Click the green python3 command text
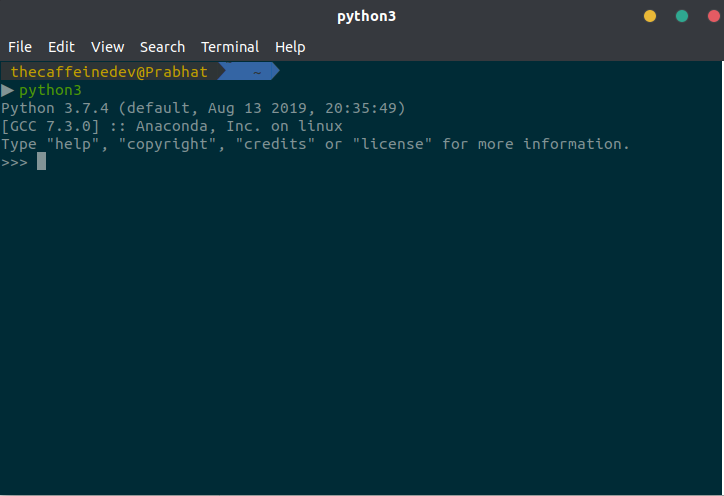 point(50,90)
